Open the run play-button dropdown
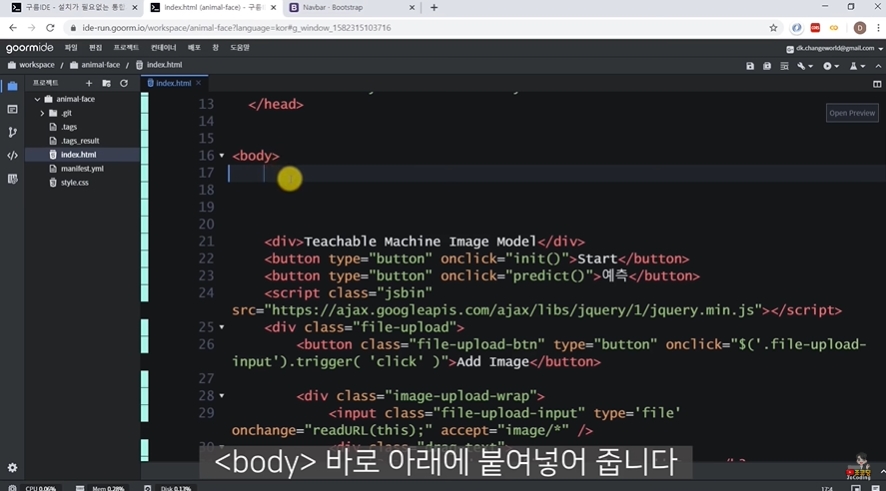The image size is (886, 491). point(831,66)
